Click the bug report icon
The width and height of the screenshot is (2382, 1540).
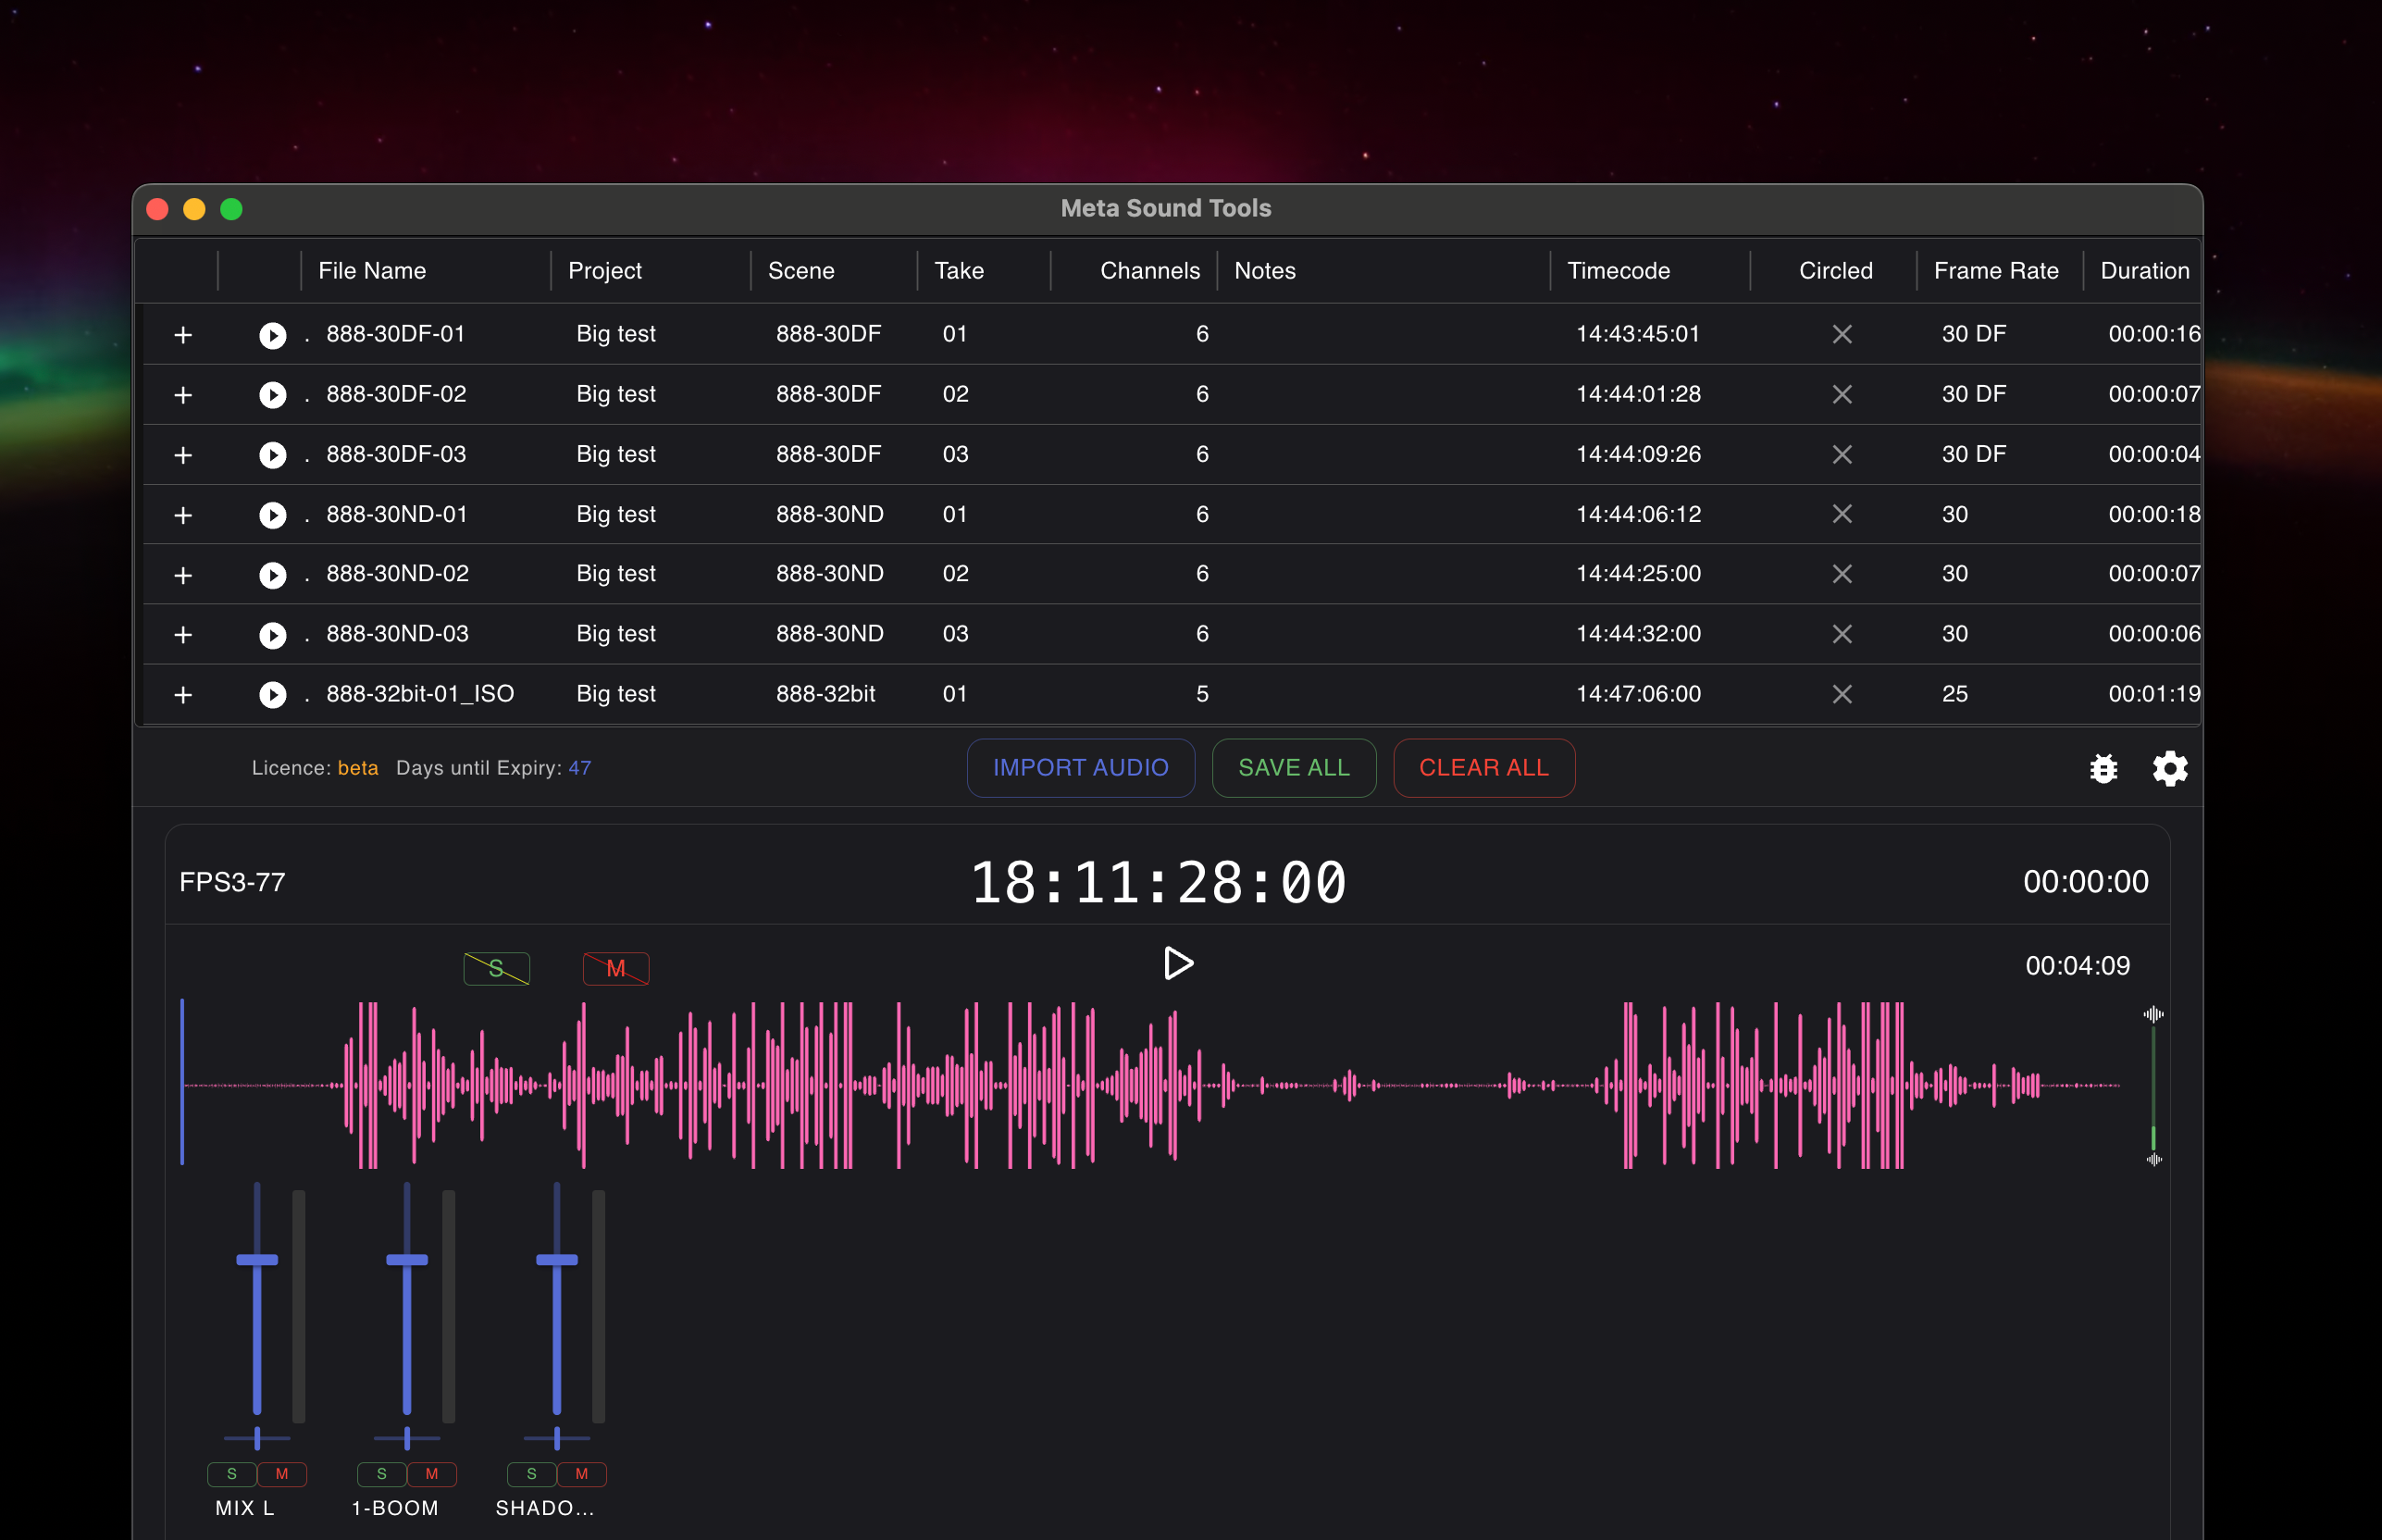click(2103, 768)
